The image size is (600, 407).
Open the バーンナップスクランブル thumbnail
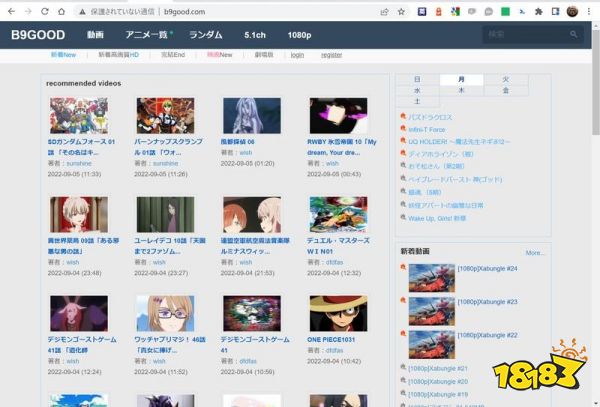165,116
